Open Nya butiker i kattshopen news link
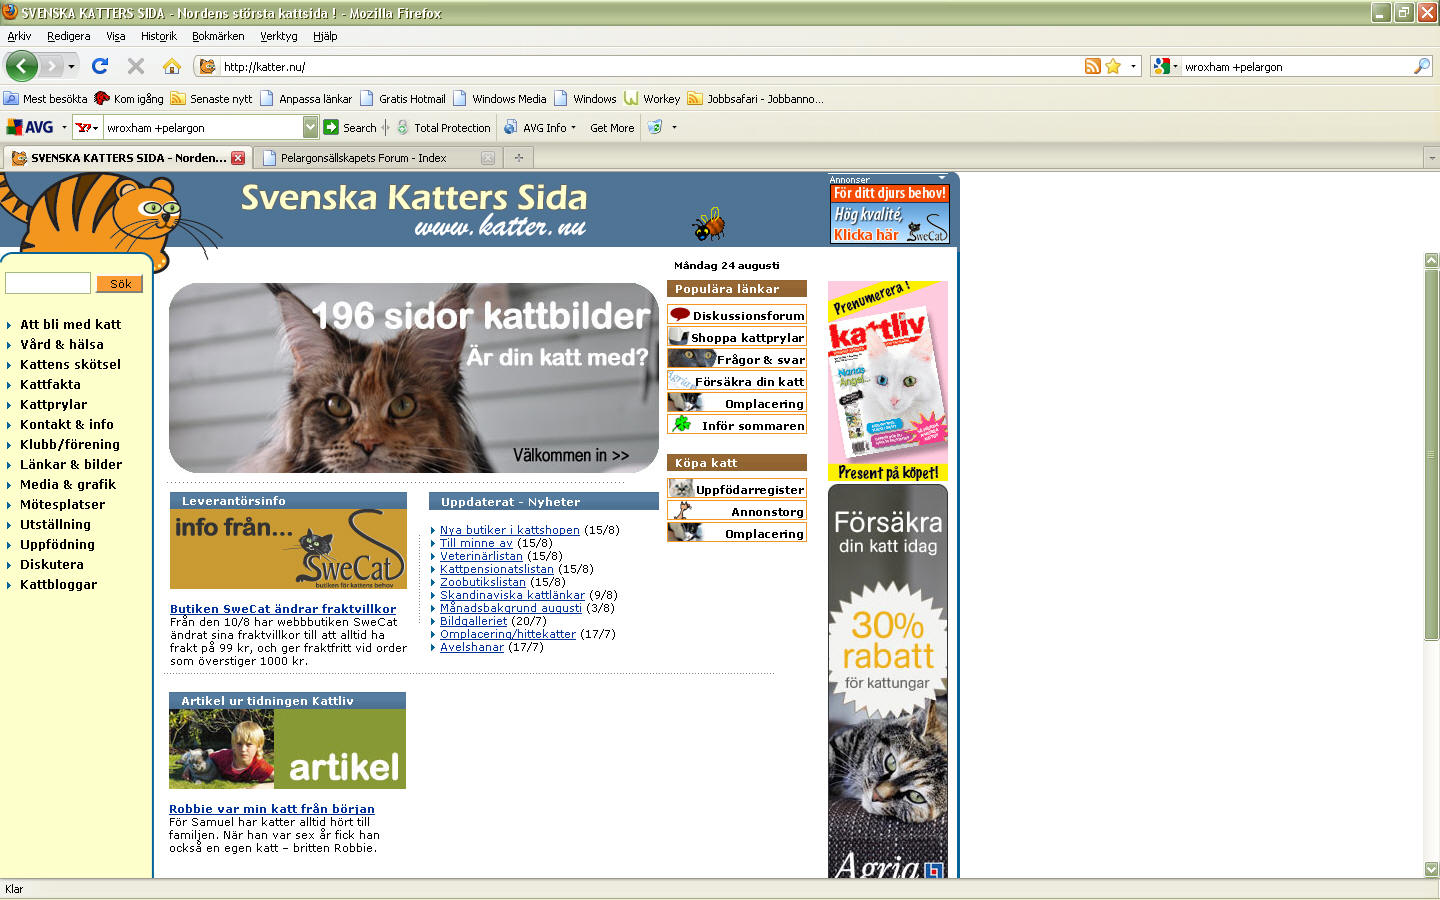1440x900 pixels. [x=510, y=530]
